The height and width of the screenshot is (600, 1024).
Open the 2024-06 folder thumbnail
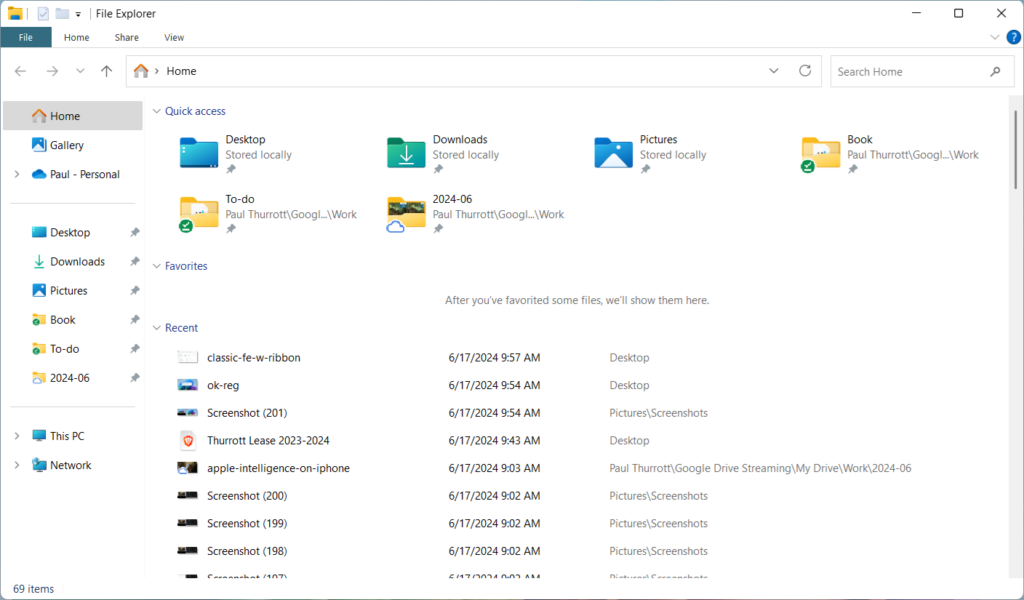(x=404, y=213)
